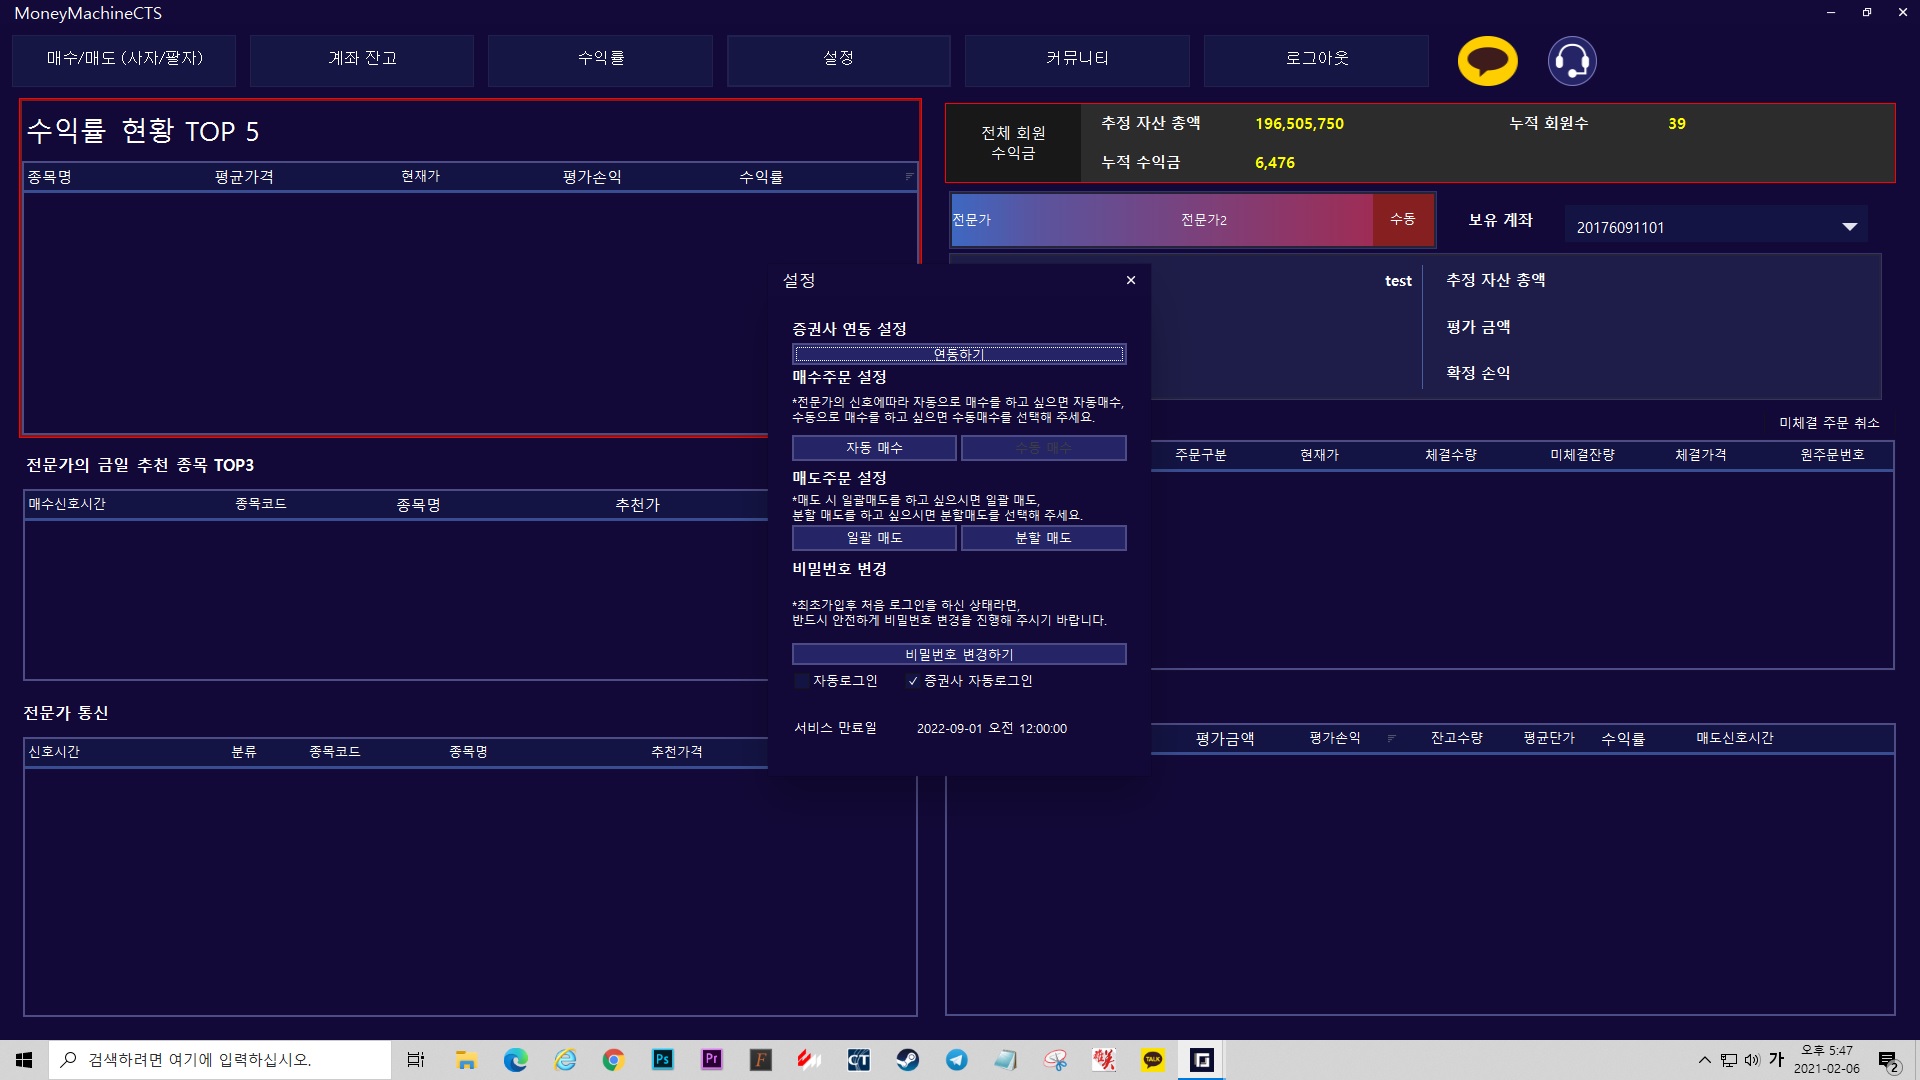Click the headset customer support icon
The image size is (1920, 1080).
tap(1571, 61)
